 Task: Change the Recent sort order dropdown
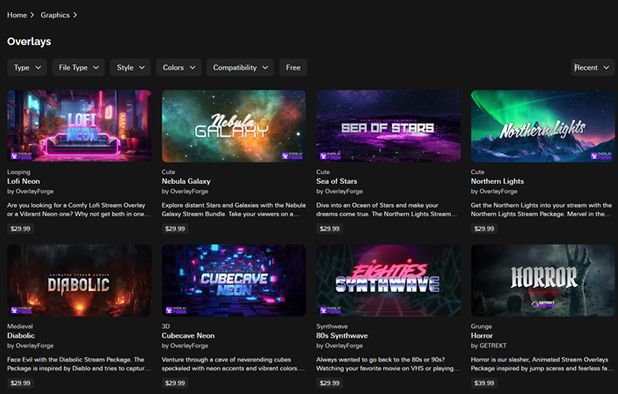(x=592, y=67)
